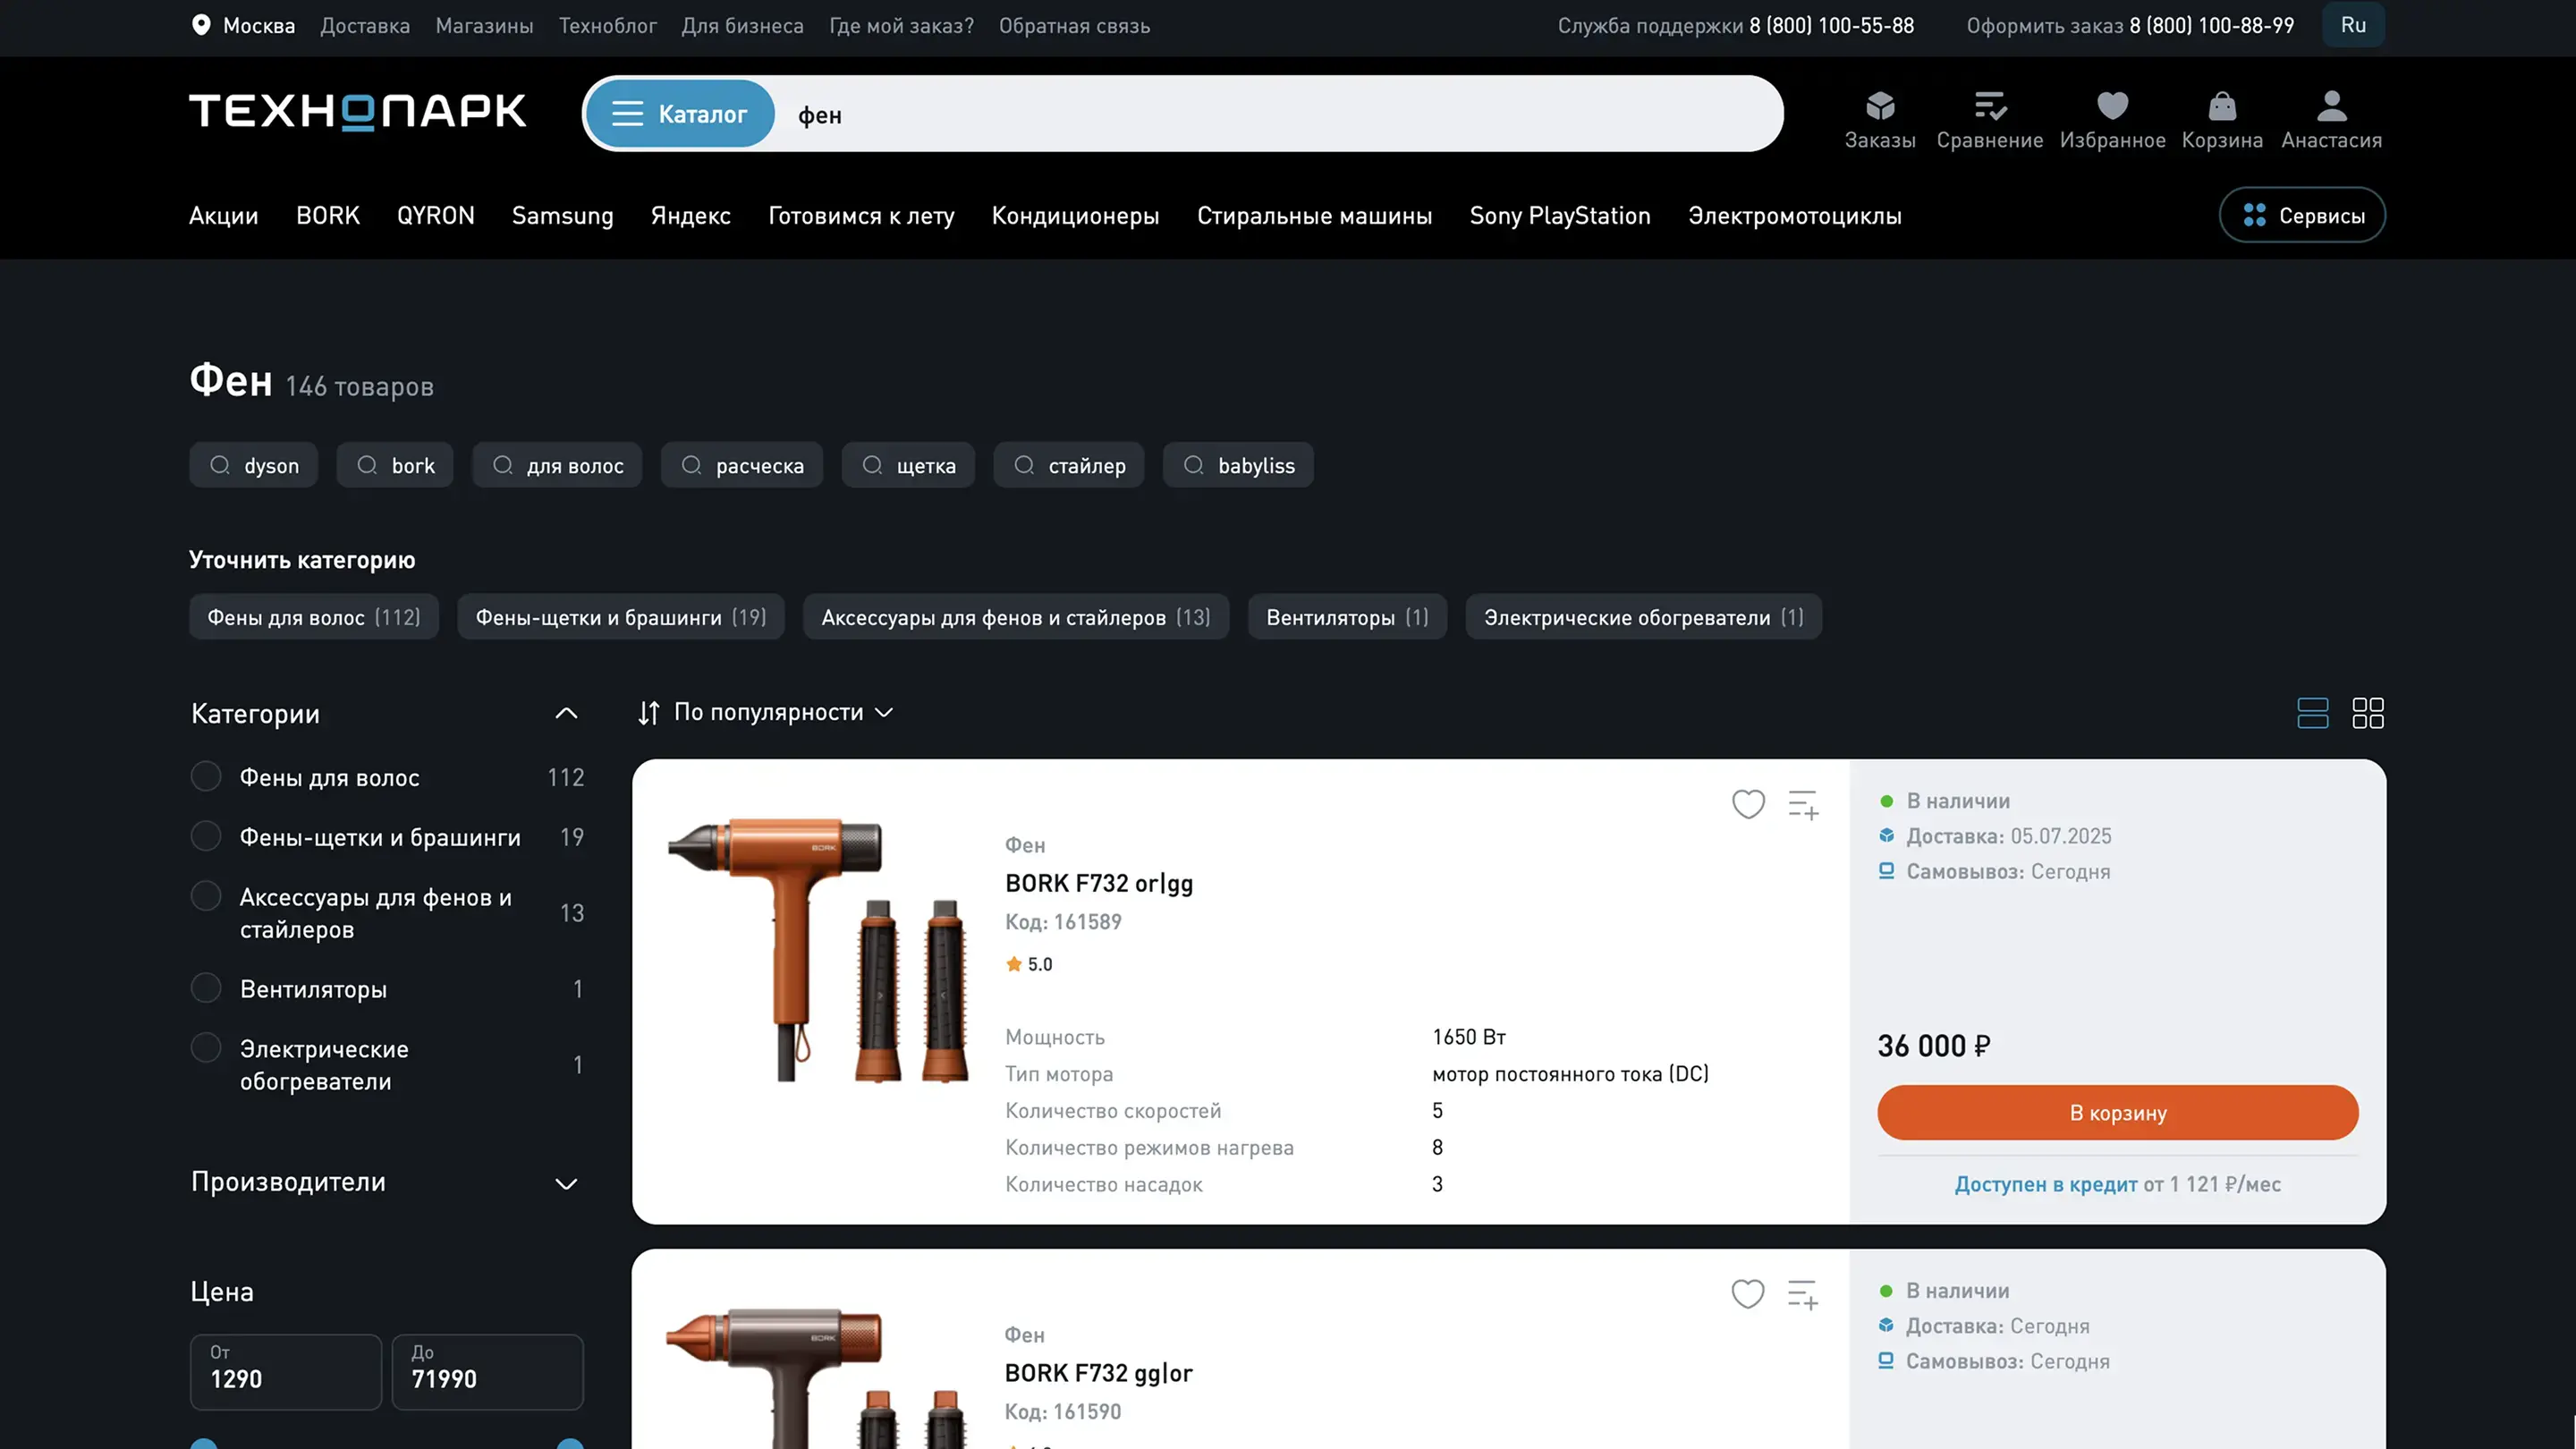Open the Заказы orders icon

click(1879, 106)
